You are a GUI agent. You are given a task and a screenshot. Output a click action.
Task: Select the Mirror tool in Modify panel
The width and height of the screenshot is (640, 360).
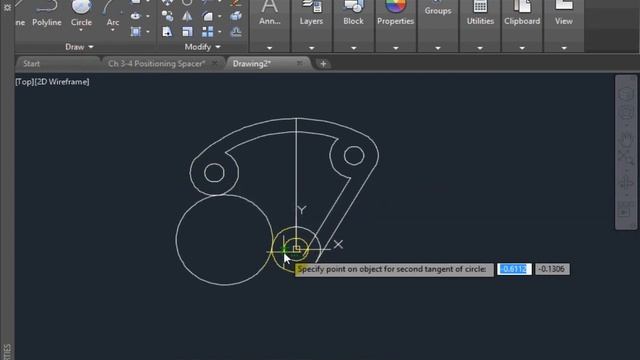coord(187,16)
